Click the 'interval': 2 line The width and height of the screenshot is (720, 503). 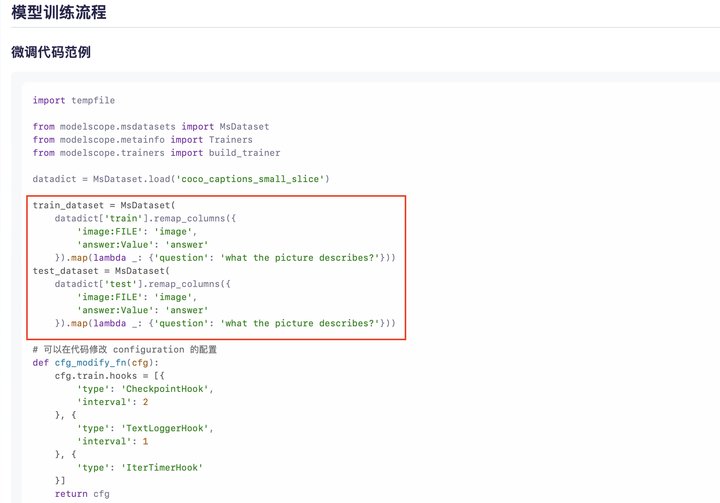pos(113,402)
